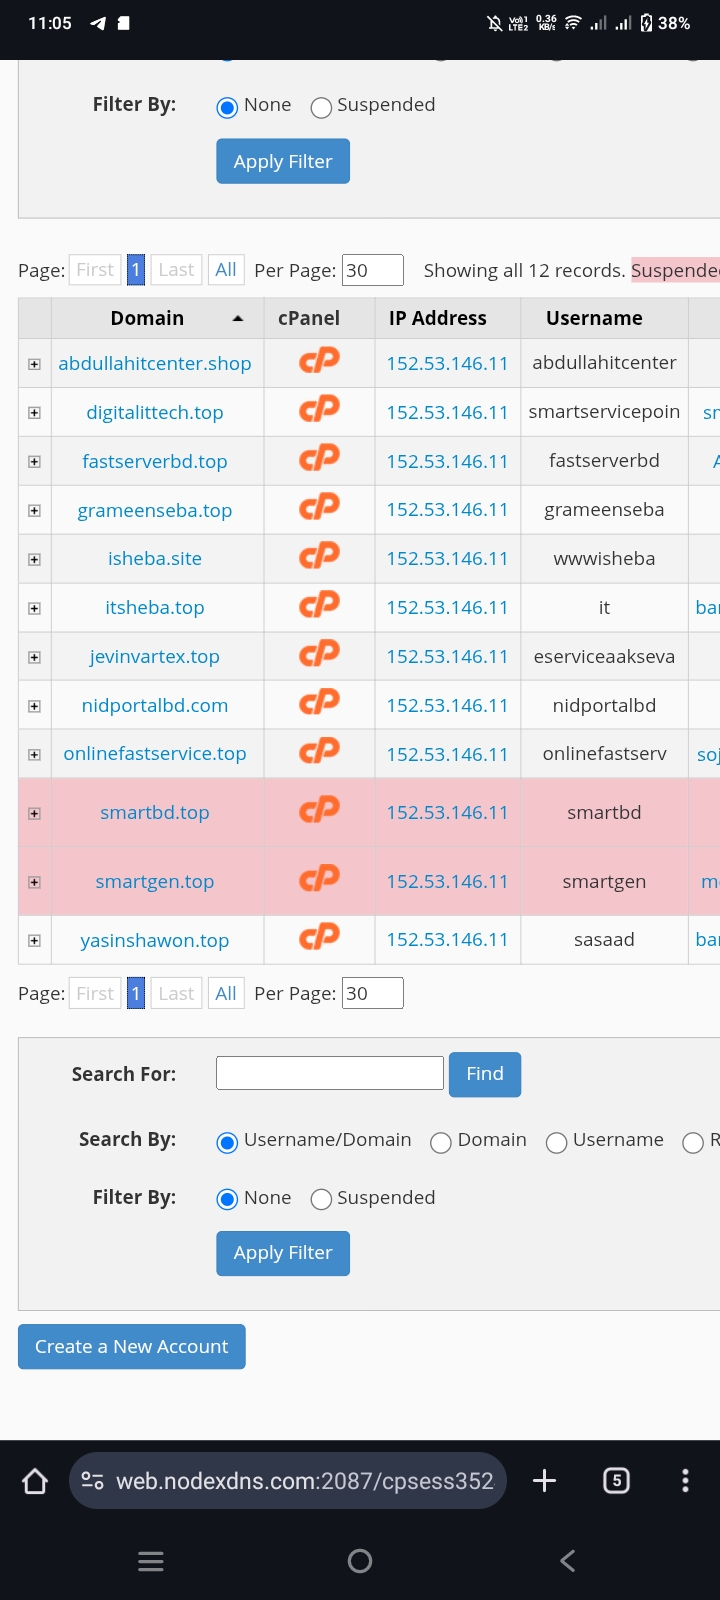The image size is (720, 1600).
Task: Open the tab switcher showing 5 tabs
Action: click(x=616, y=1481)
